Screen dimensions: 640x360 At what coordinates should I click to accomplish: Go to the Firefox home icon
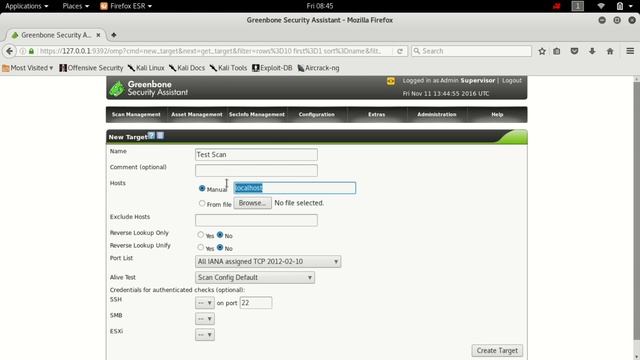610,51
